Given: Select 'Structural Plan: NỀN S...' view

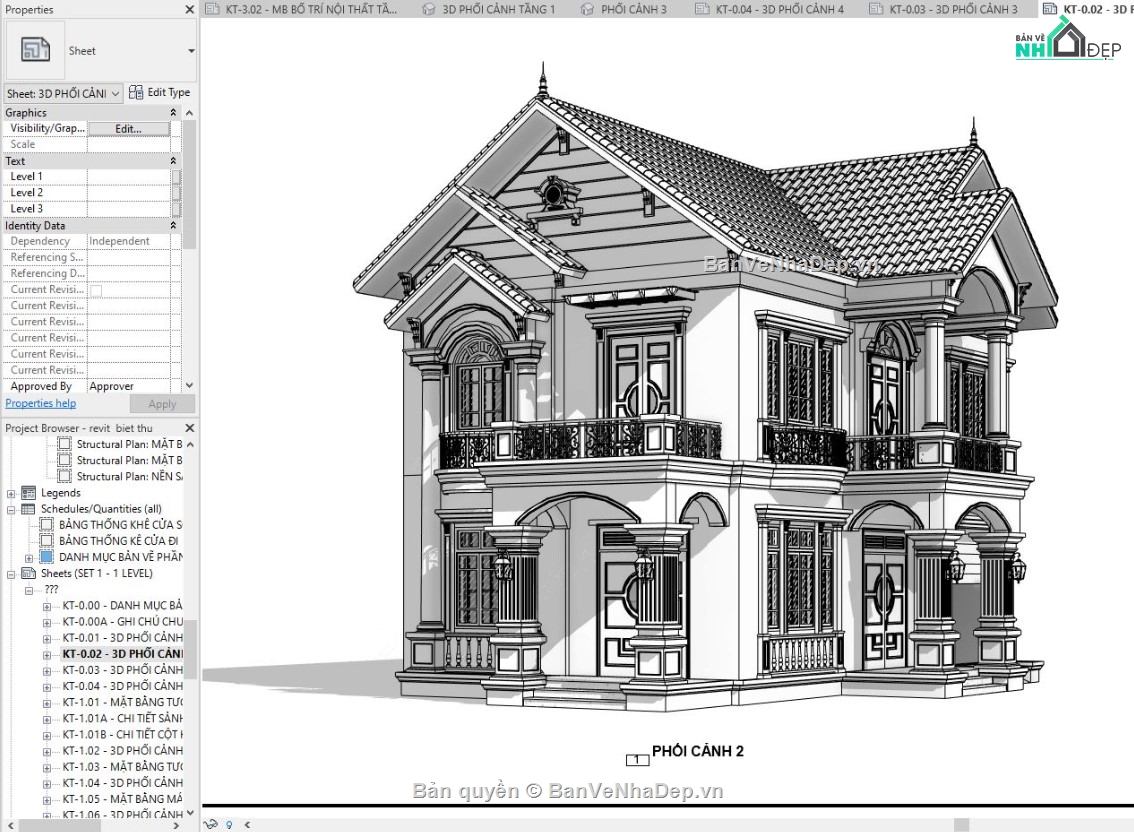Looking at the screenshot, I should [129, 477].
